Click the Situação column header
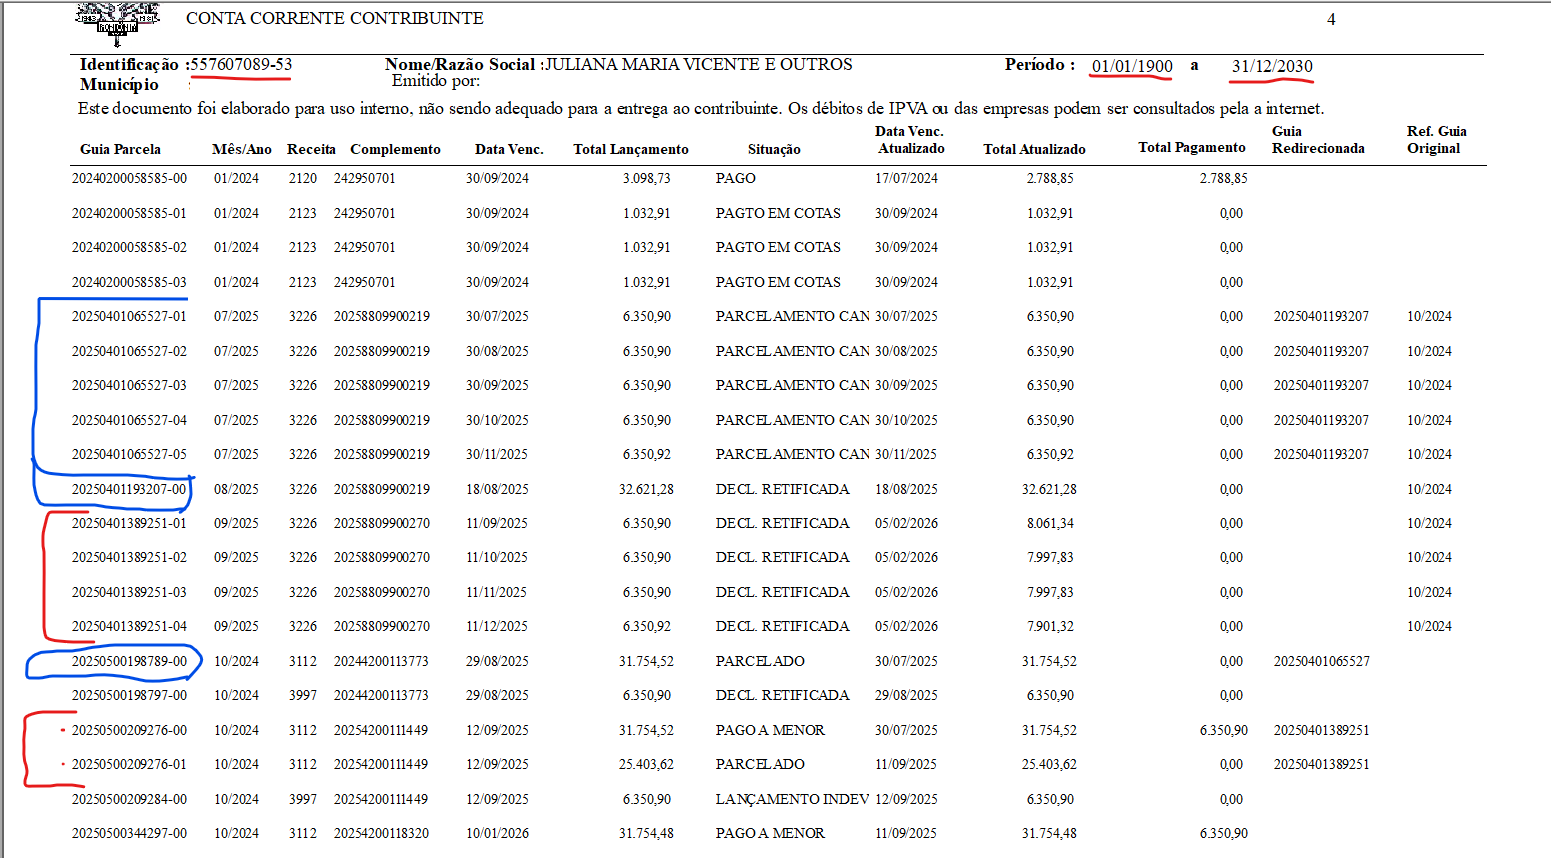The width and height of the screenshot is (1551, 858). pyautogui.click(x=774, y=149)
